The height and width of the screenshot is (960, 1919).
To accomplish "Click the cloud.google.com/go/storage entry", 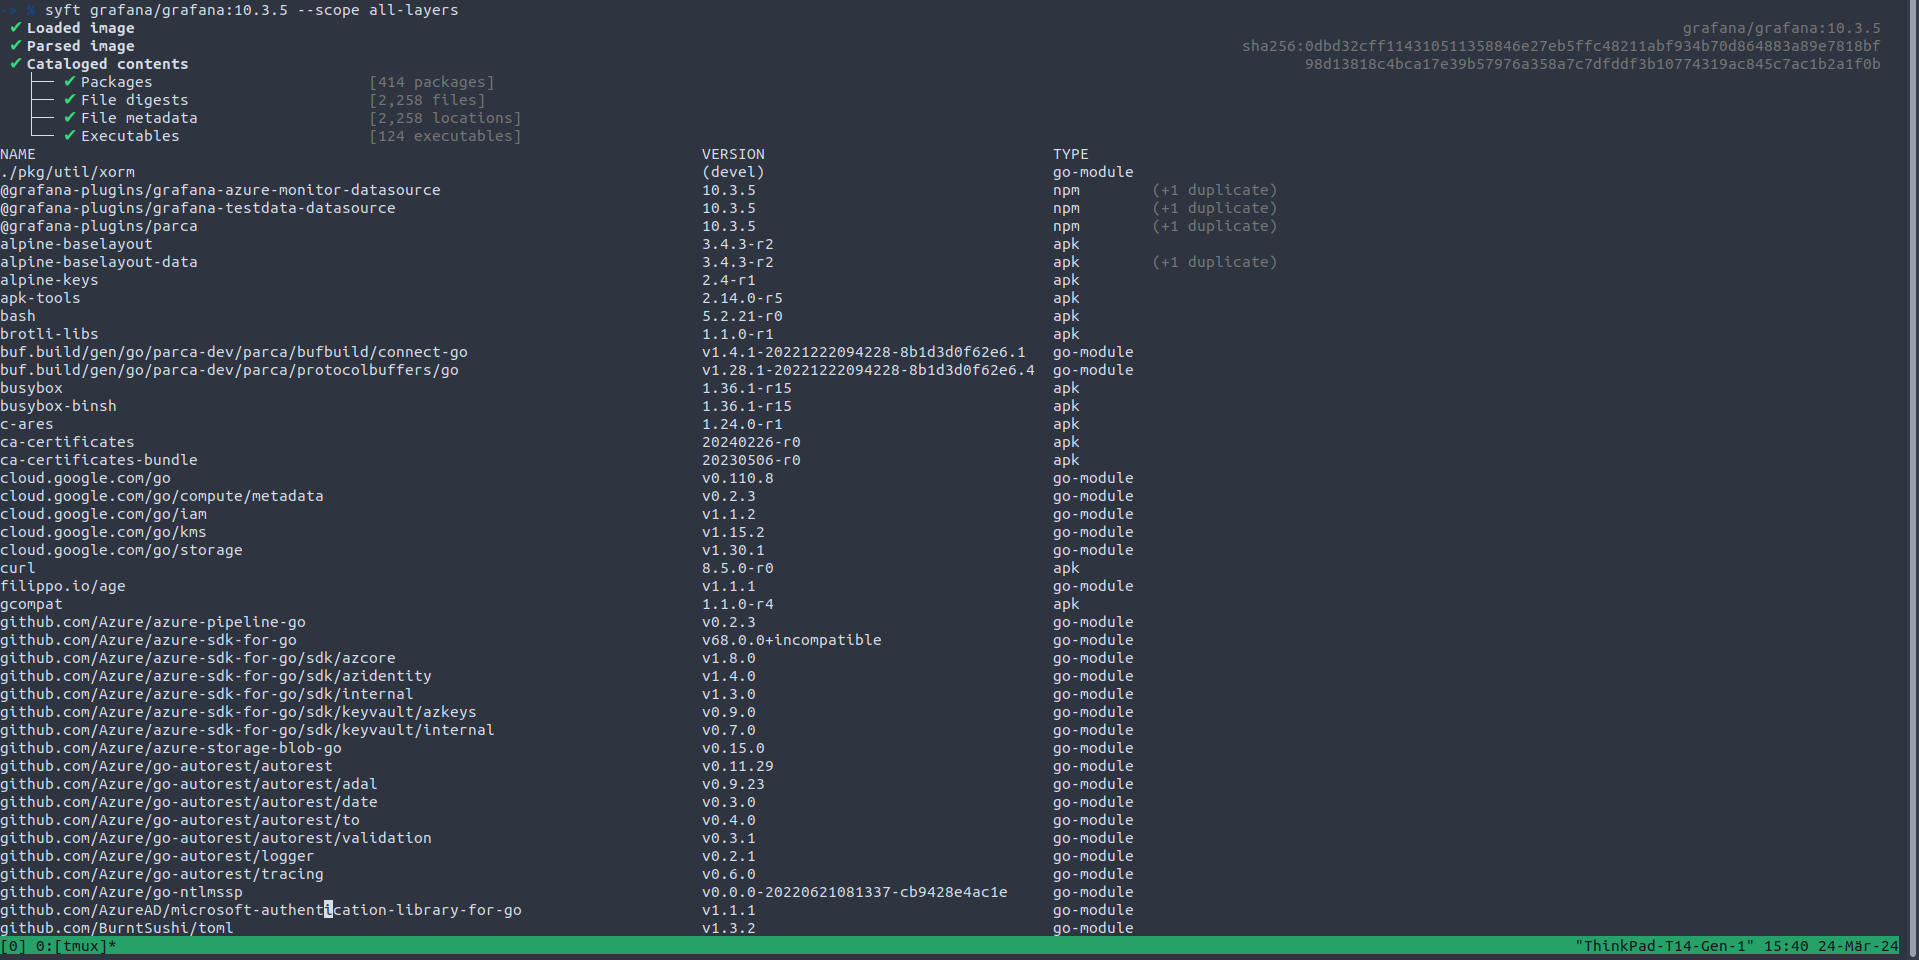I will pos(121,550).
